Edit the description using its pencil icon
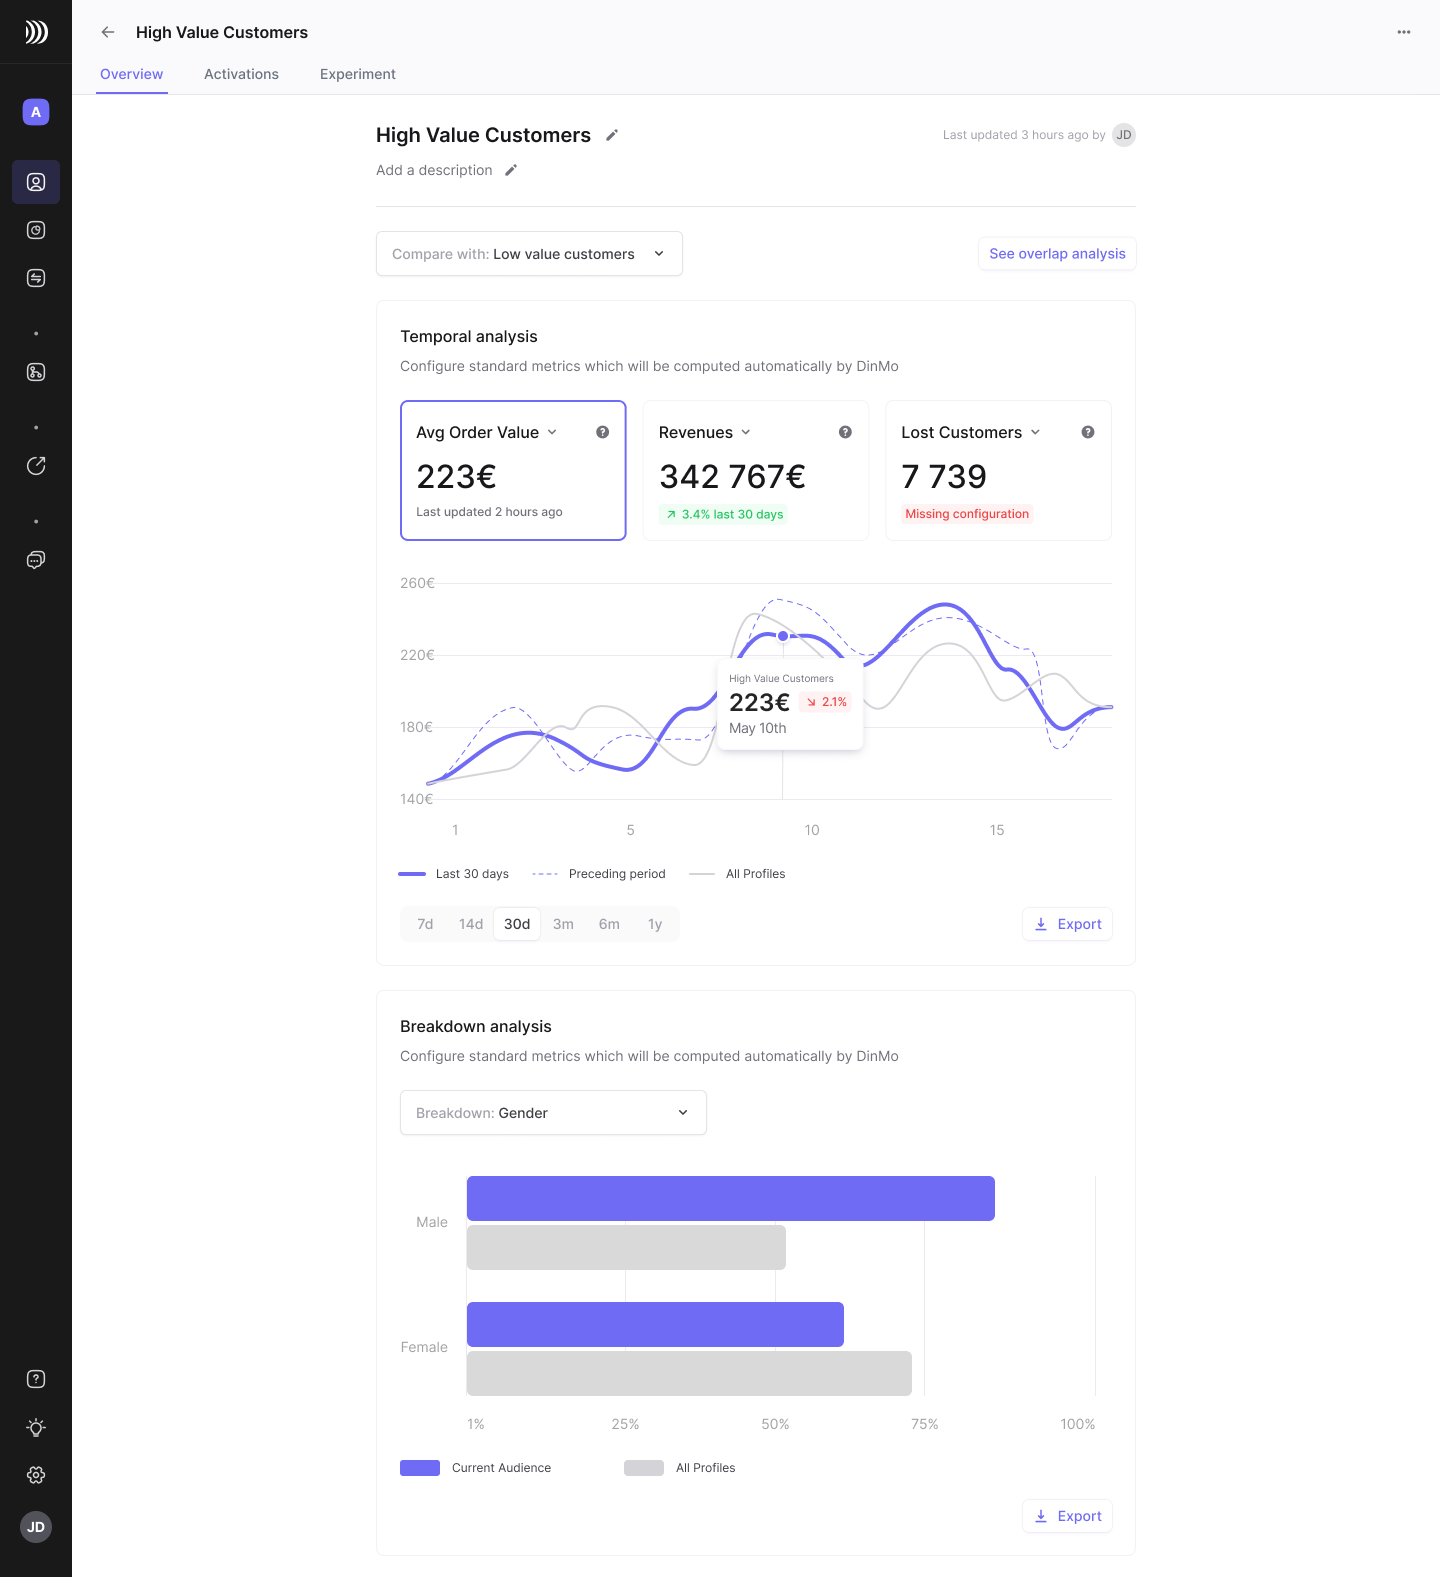Viewport: 1440px width, 1577px height. [511, 170]
